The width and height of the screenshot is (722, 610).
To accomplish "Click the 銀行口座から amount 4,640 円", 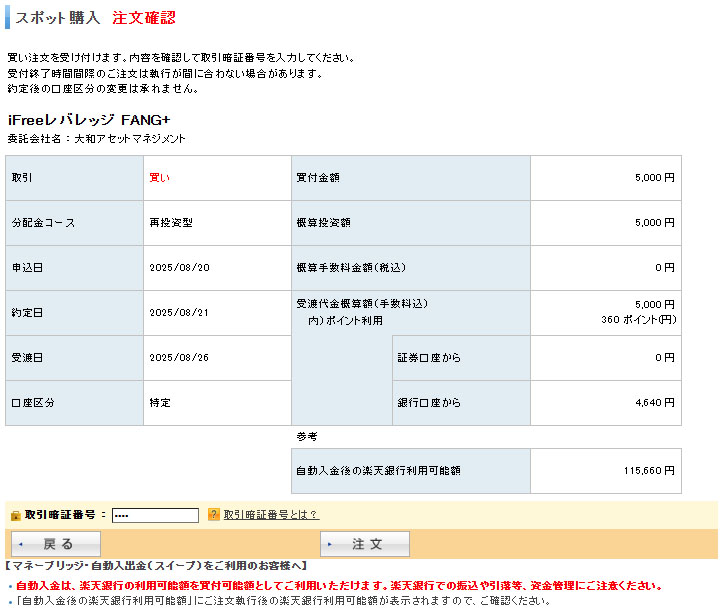I will click(x=654, y=403).
